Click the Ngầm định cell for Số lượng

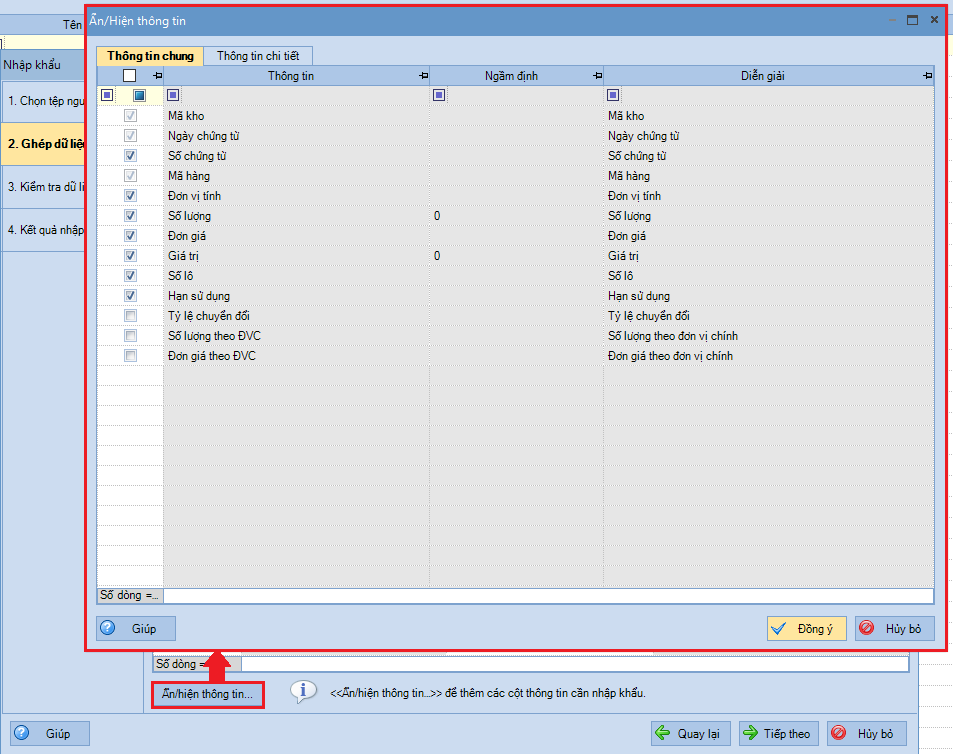coord(516,216)
